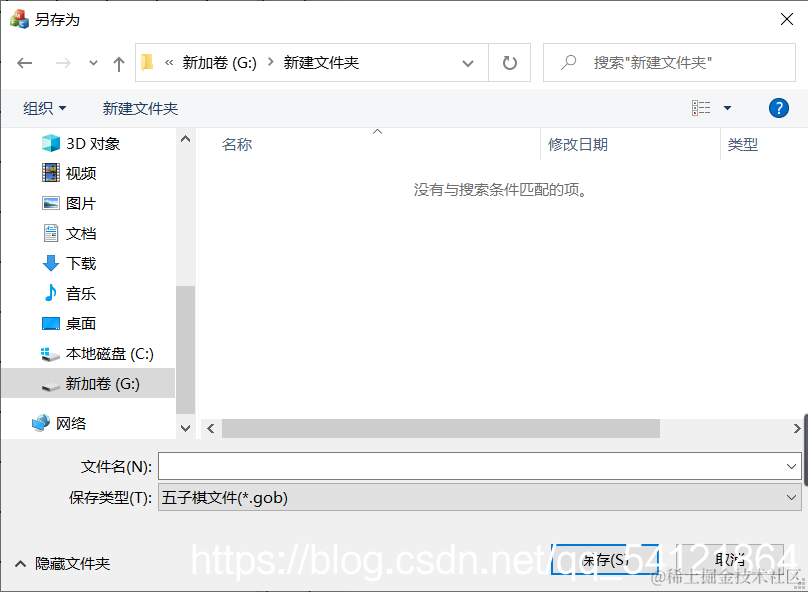Image resolution: width=808 pixels, height=592 pixels.
Task: Click the file list horizontal scrollbar thumb
Action: click(x=441, y=428)
